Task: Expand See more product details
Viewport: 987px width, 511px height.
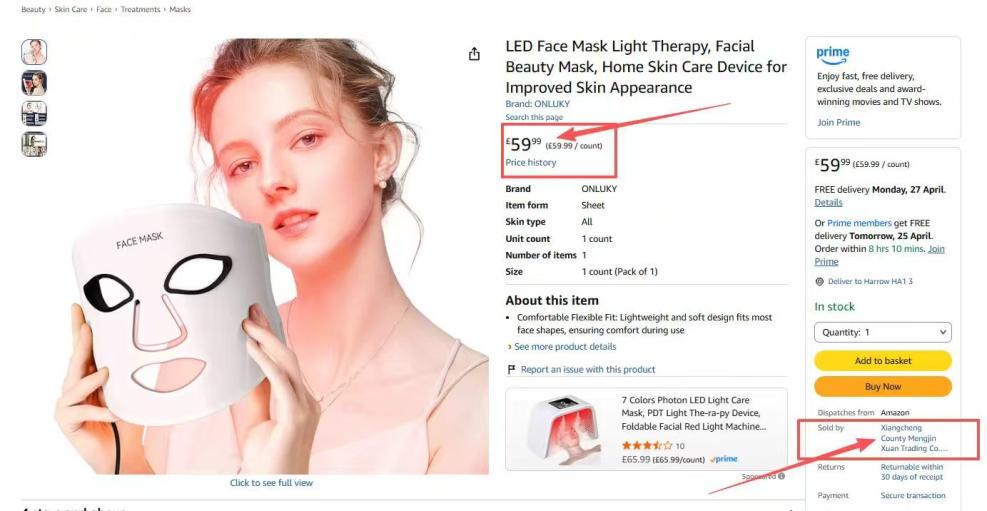Action: pos(562,347)
